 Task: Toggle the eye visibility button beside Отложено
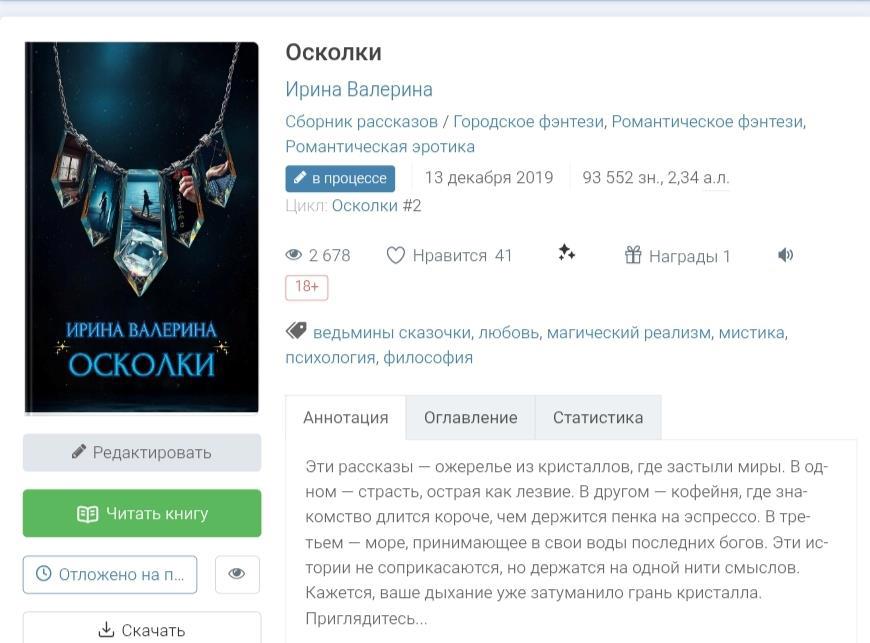[237, 574]
